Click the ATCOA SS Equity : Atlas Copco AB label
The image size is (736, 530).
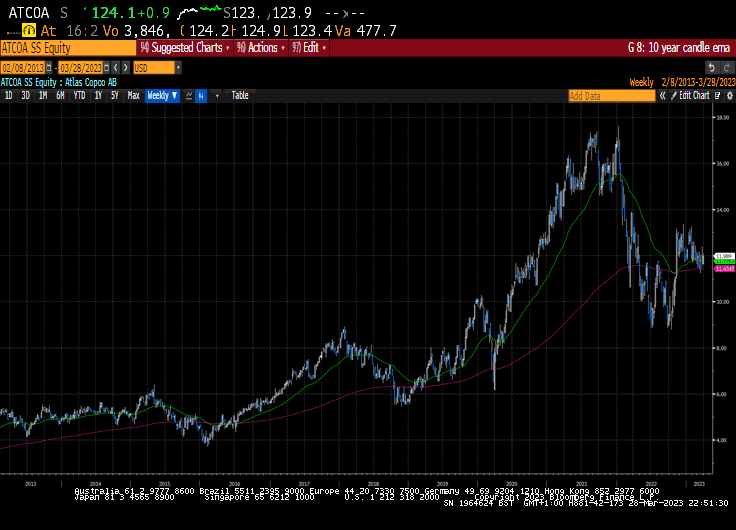[59, 82]
